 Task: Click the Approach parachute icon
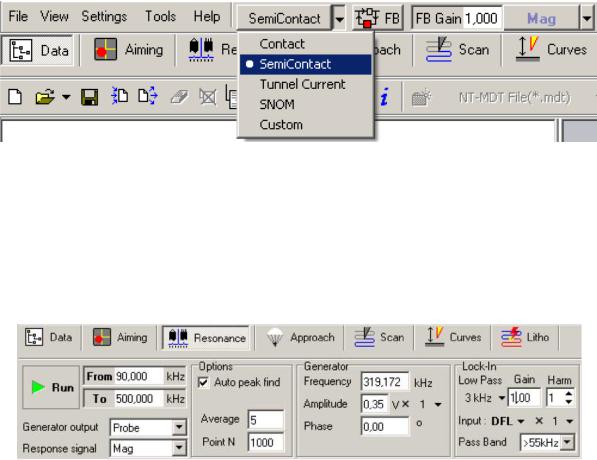tap(275, 338)
